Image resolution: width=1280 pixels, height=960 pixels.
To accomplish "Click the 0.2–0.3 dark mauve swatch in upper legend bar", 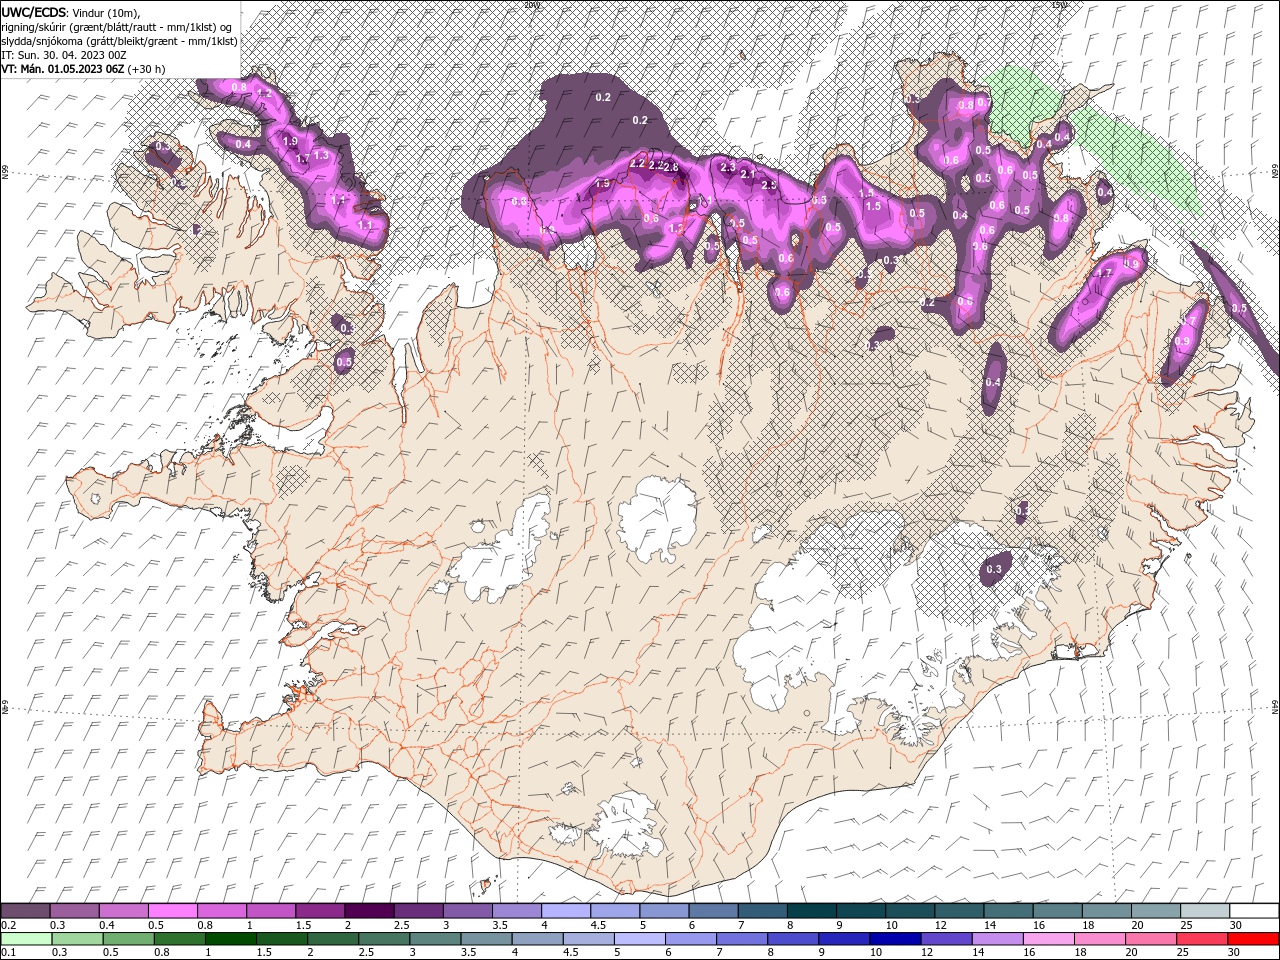I will (26, 910).
